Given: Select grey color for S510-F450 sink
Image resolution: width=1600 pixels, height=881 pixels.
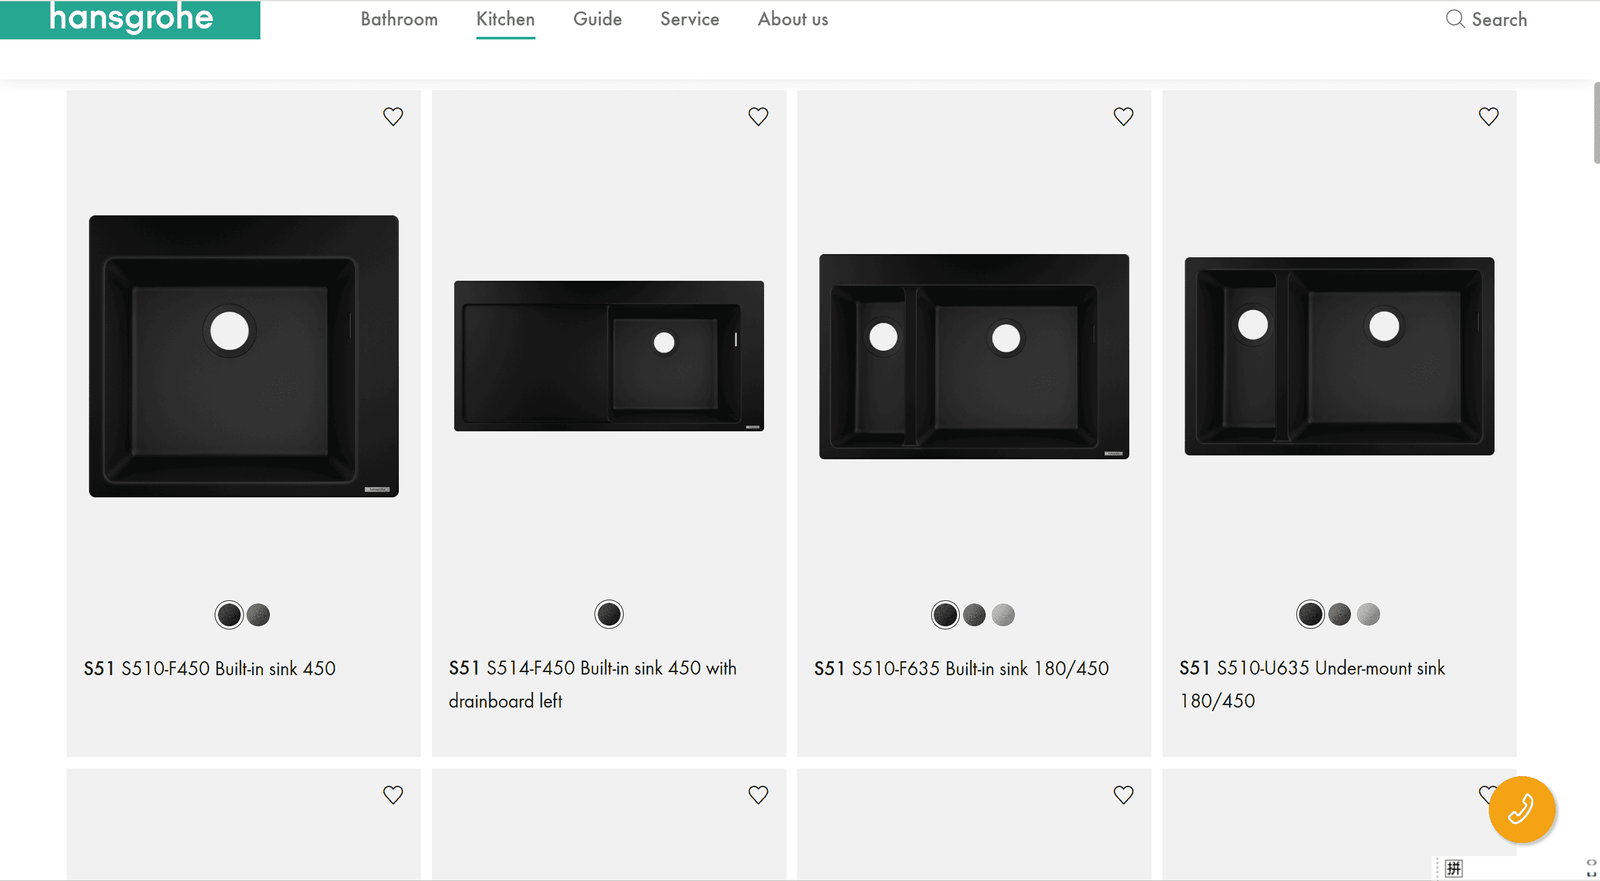Looking at the screenshot, I should click(x=258, y=614).
